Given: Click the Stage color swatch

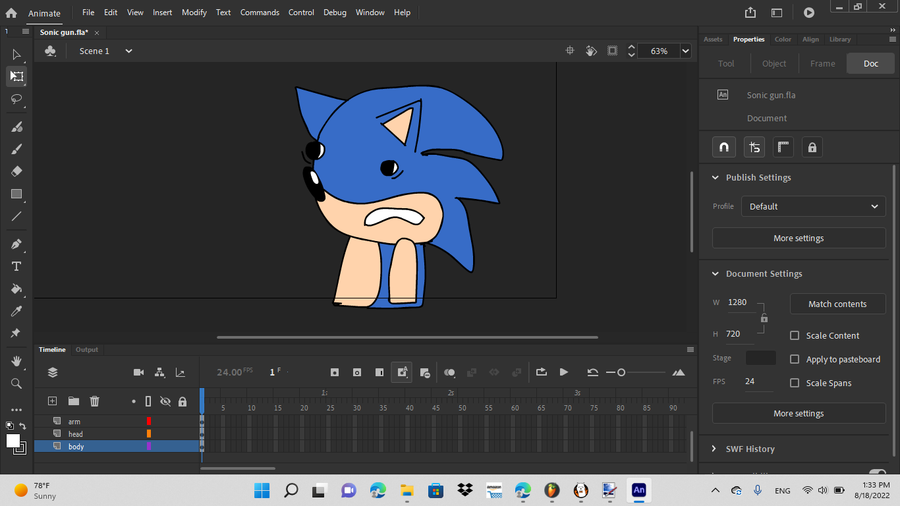Looking at the screenshot, I should (x=760, y=358).
